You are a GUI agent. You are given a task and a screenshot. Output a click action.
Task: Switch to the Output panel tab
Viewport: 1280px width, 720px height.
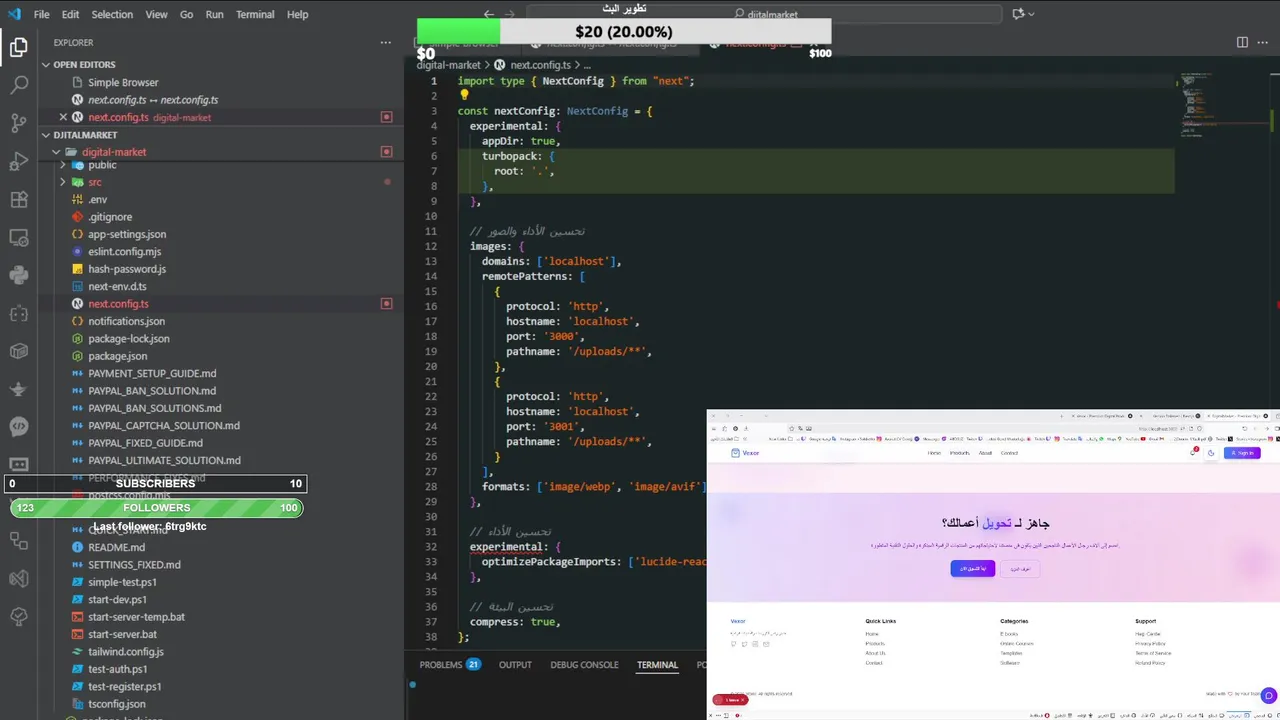[x=515, y=665]
